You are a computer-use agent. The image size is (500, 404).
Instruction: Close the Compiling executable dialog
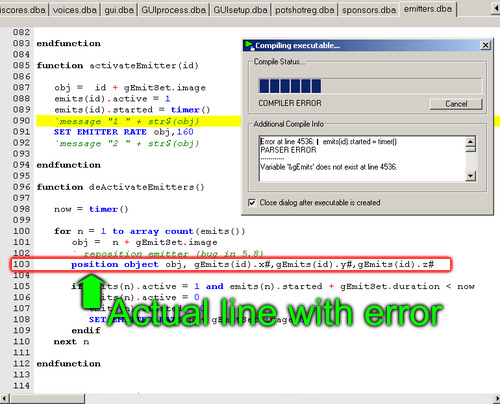click(486, 45)
